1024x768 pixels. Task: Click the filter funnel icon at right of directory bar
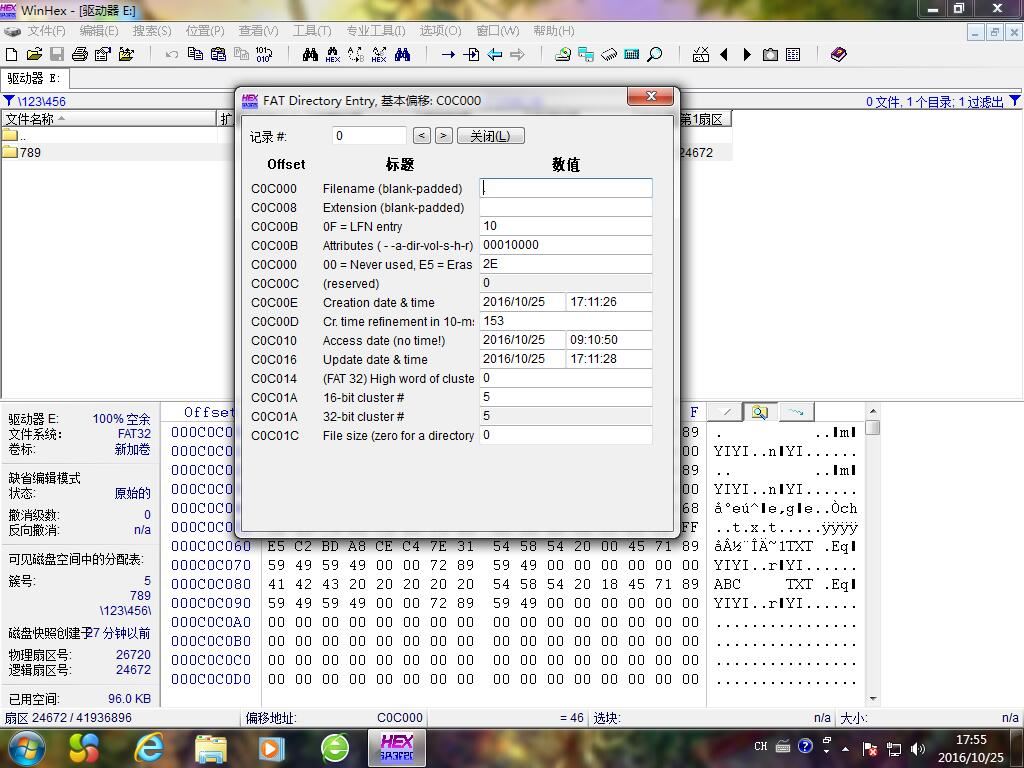(x=1014, y=101)
